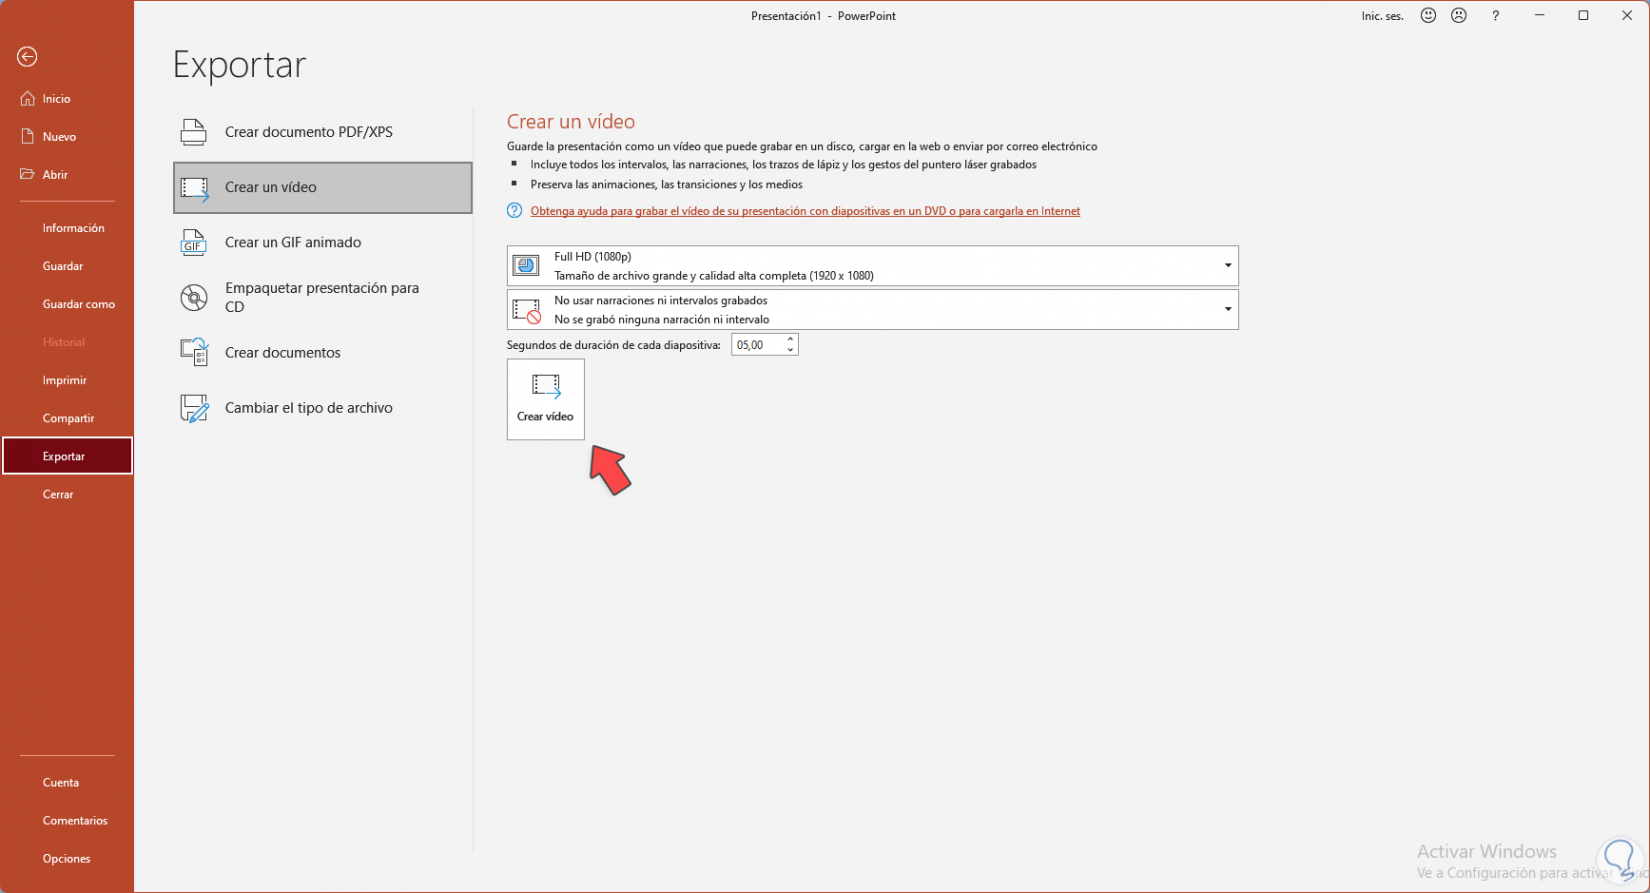The image size is (1650, 893).
Task: Click the GIF icon
Action: click(193, 243)
